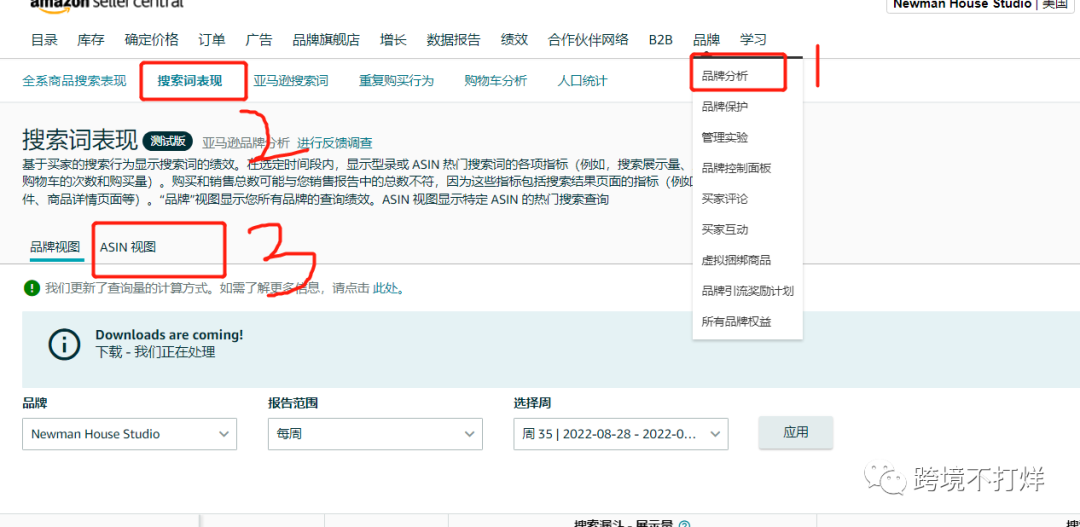Click the green notice icon beside 我们更新了
This screenshot has height=527, width=1080.
pyautogui.click(x=31, y=288)
